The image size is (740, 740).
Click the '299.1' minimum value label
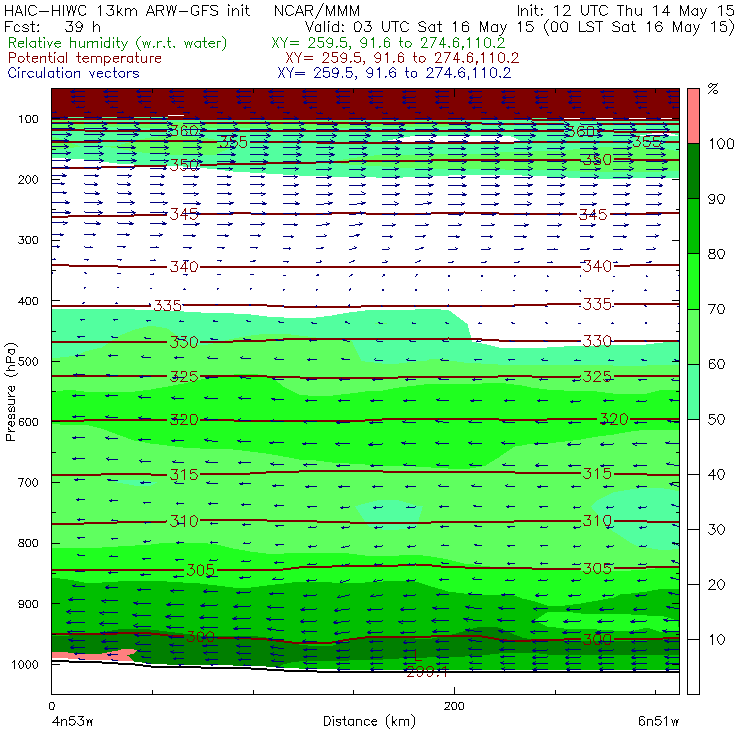(427, 672)
